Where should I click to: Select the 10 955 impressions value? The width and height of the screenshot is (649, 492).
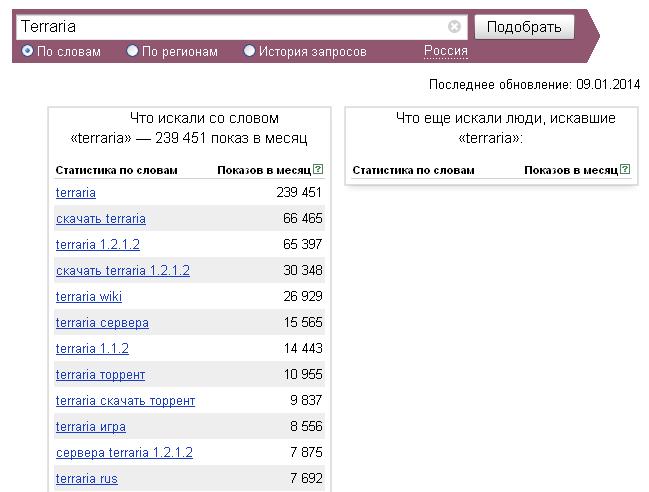click(x=303, y=374)
